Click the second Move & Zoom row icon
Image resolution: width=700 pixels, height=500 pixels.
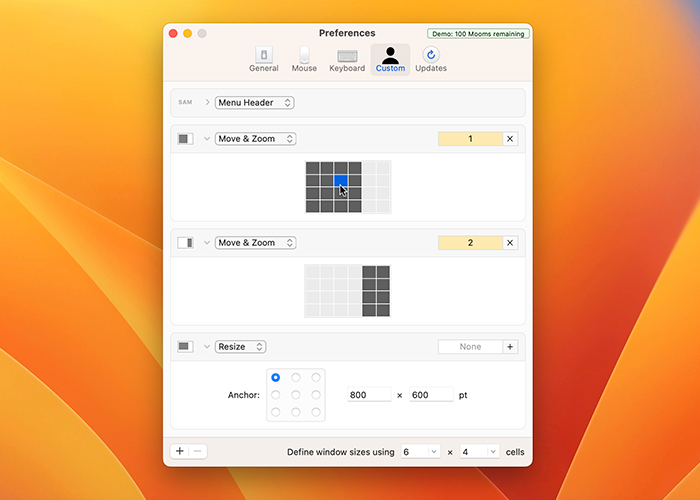point(185,243)
